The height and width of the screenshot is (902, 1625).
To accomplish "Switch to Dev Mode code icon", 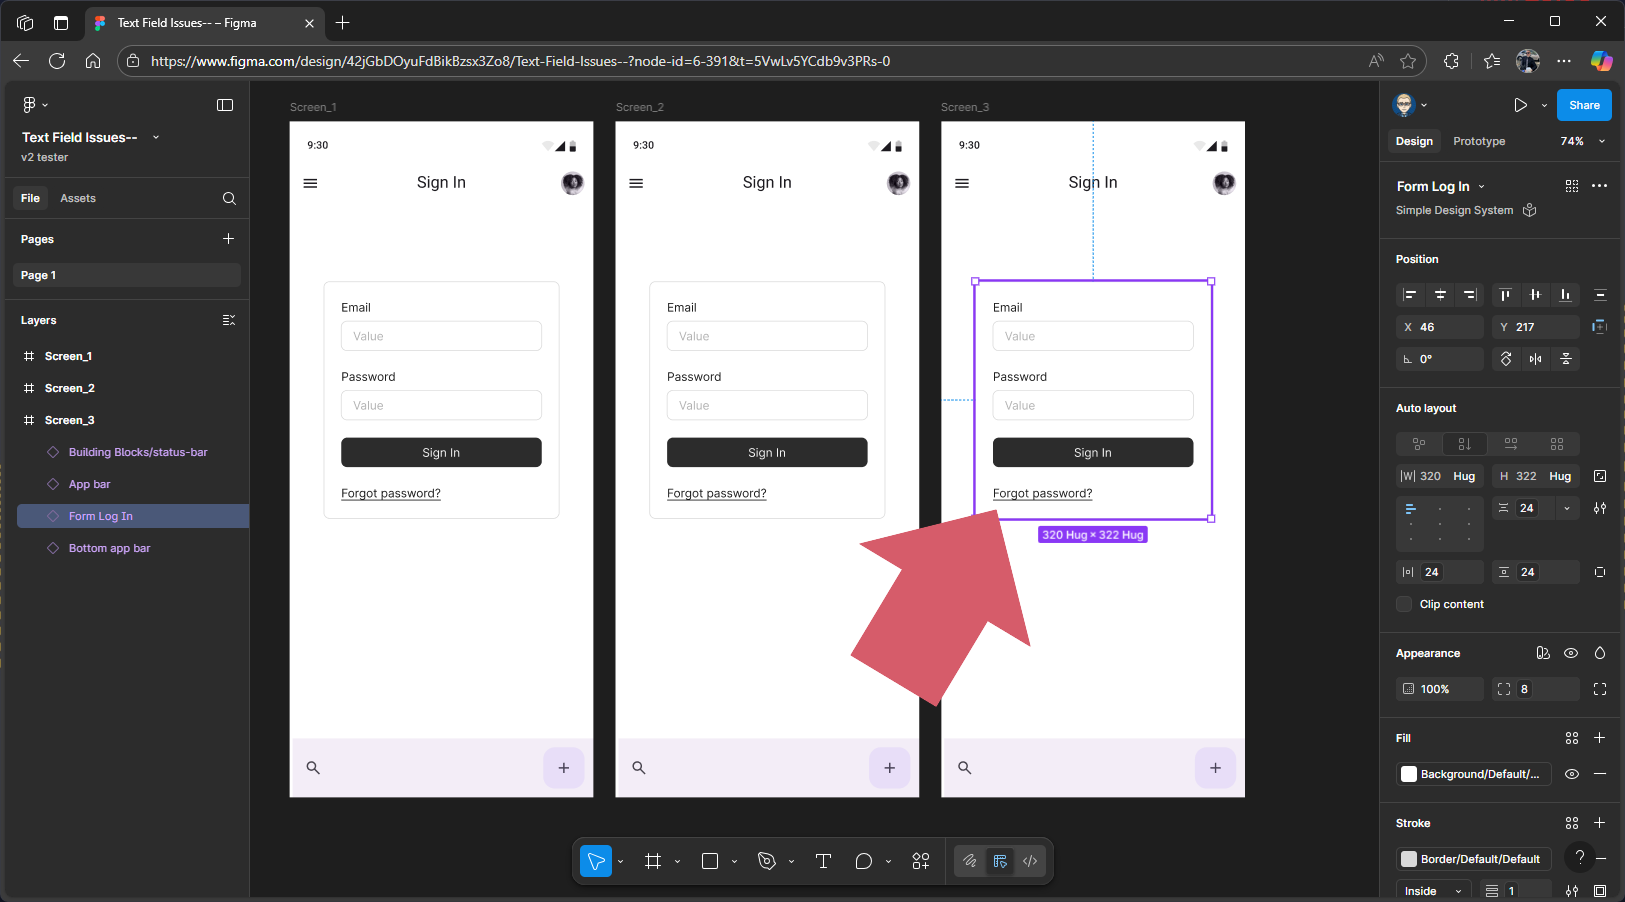I will (1030, 861).
